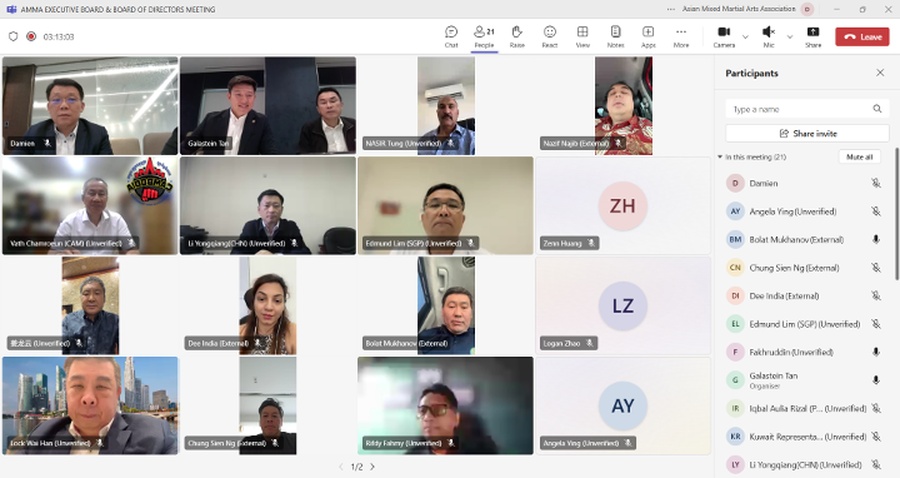Open the React emoji menu
Viewport: 900px width, 478px height.
coord(550,36)
